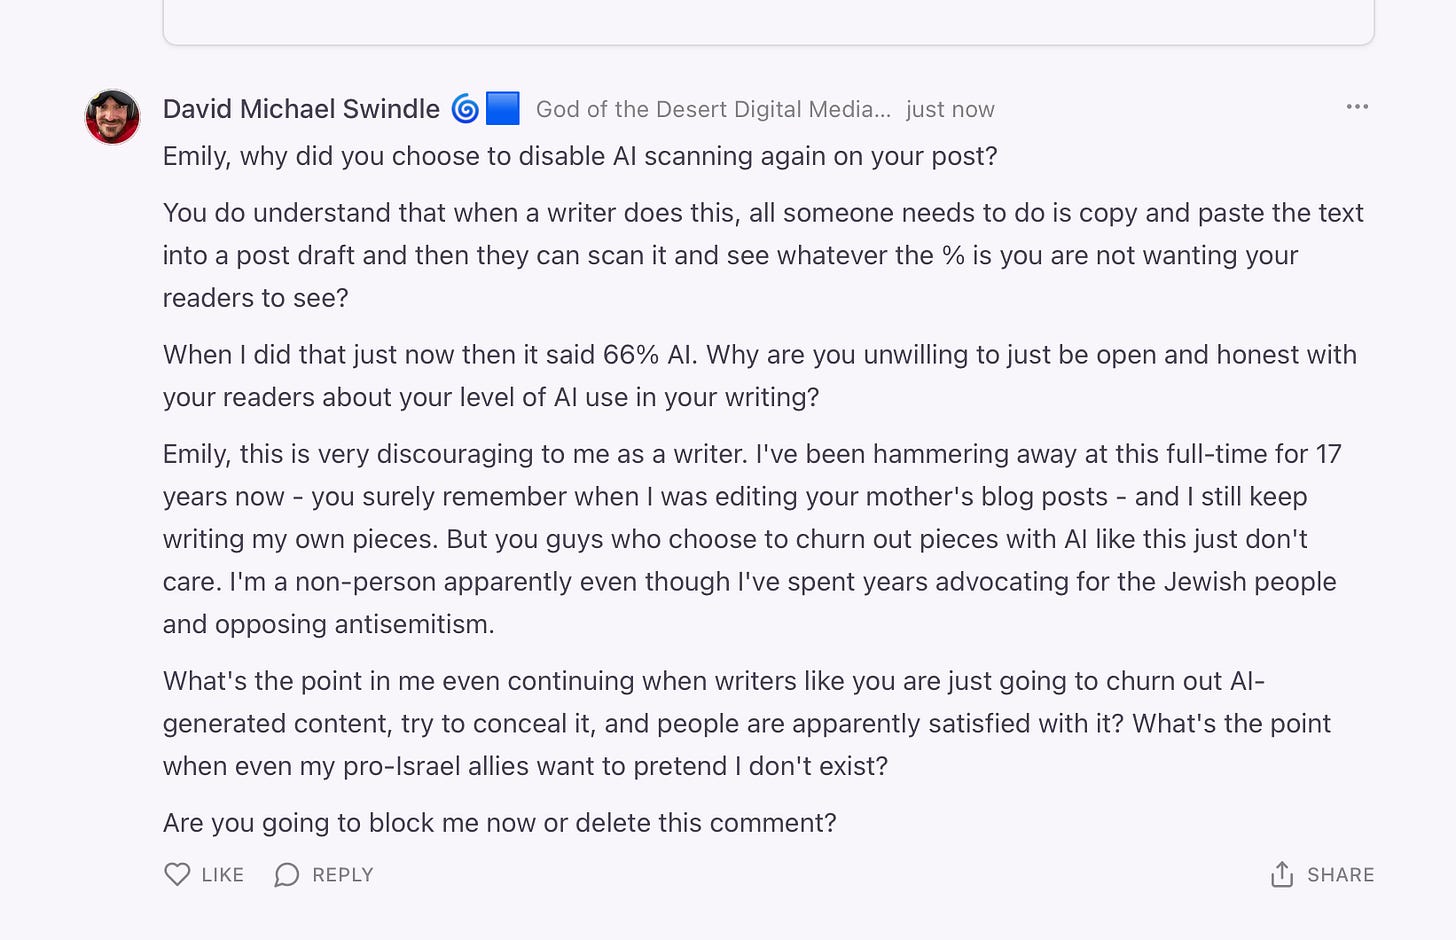Click inside the comment box above the comment
Viewport: 1456px width, 940px height.
click(x=768, y=20)
